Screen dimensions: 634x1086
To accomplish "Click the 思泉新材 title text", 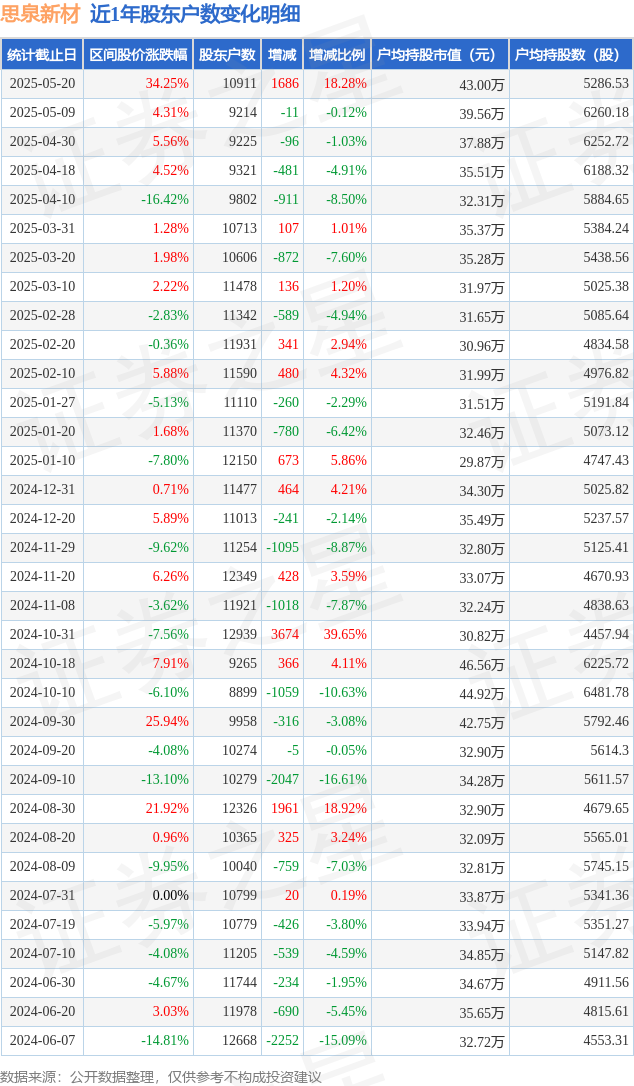I will [x=40, y=14].
